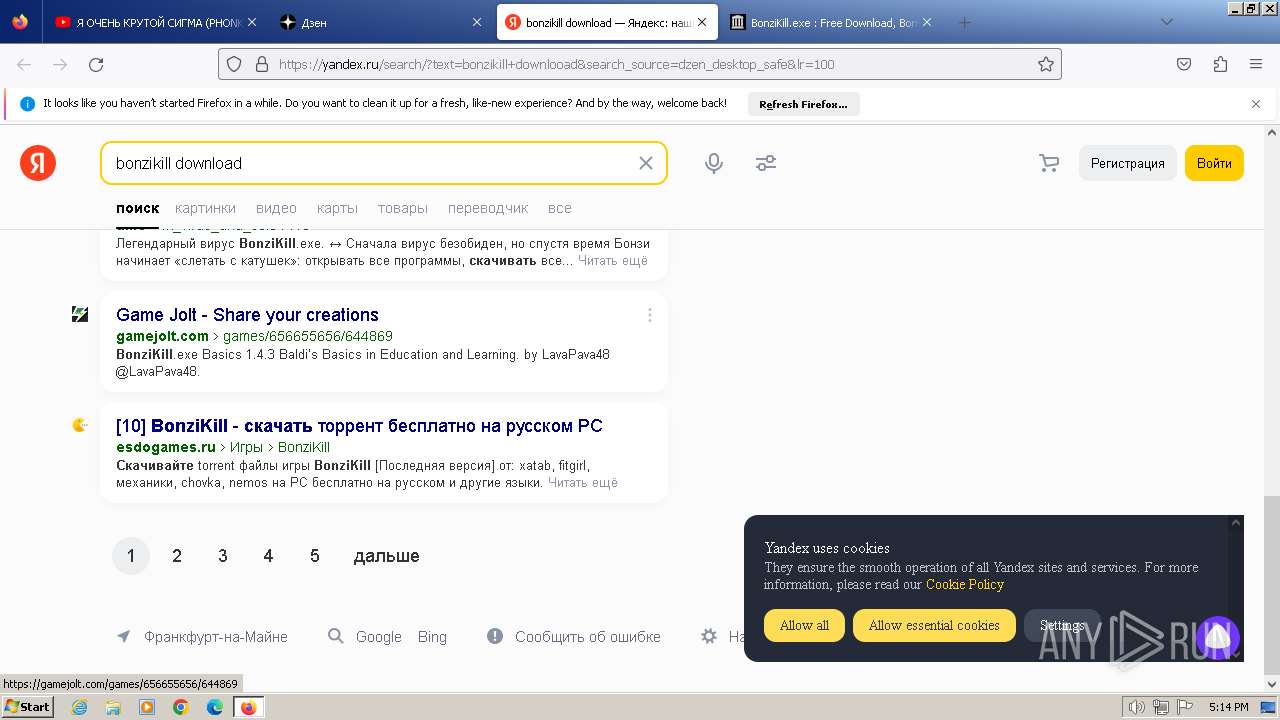
Task: Close the bonzikill download Yandex tab
Action: point(701,22)
